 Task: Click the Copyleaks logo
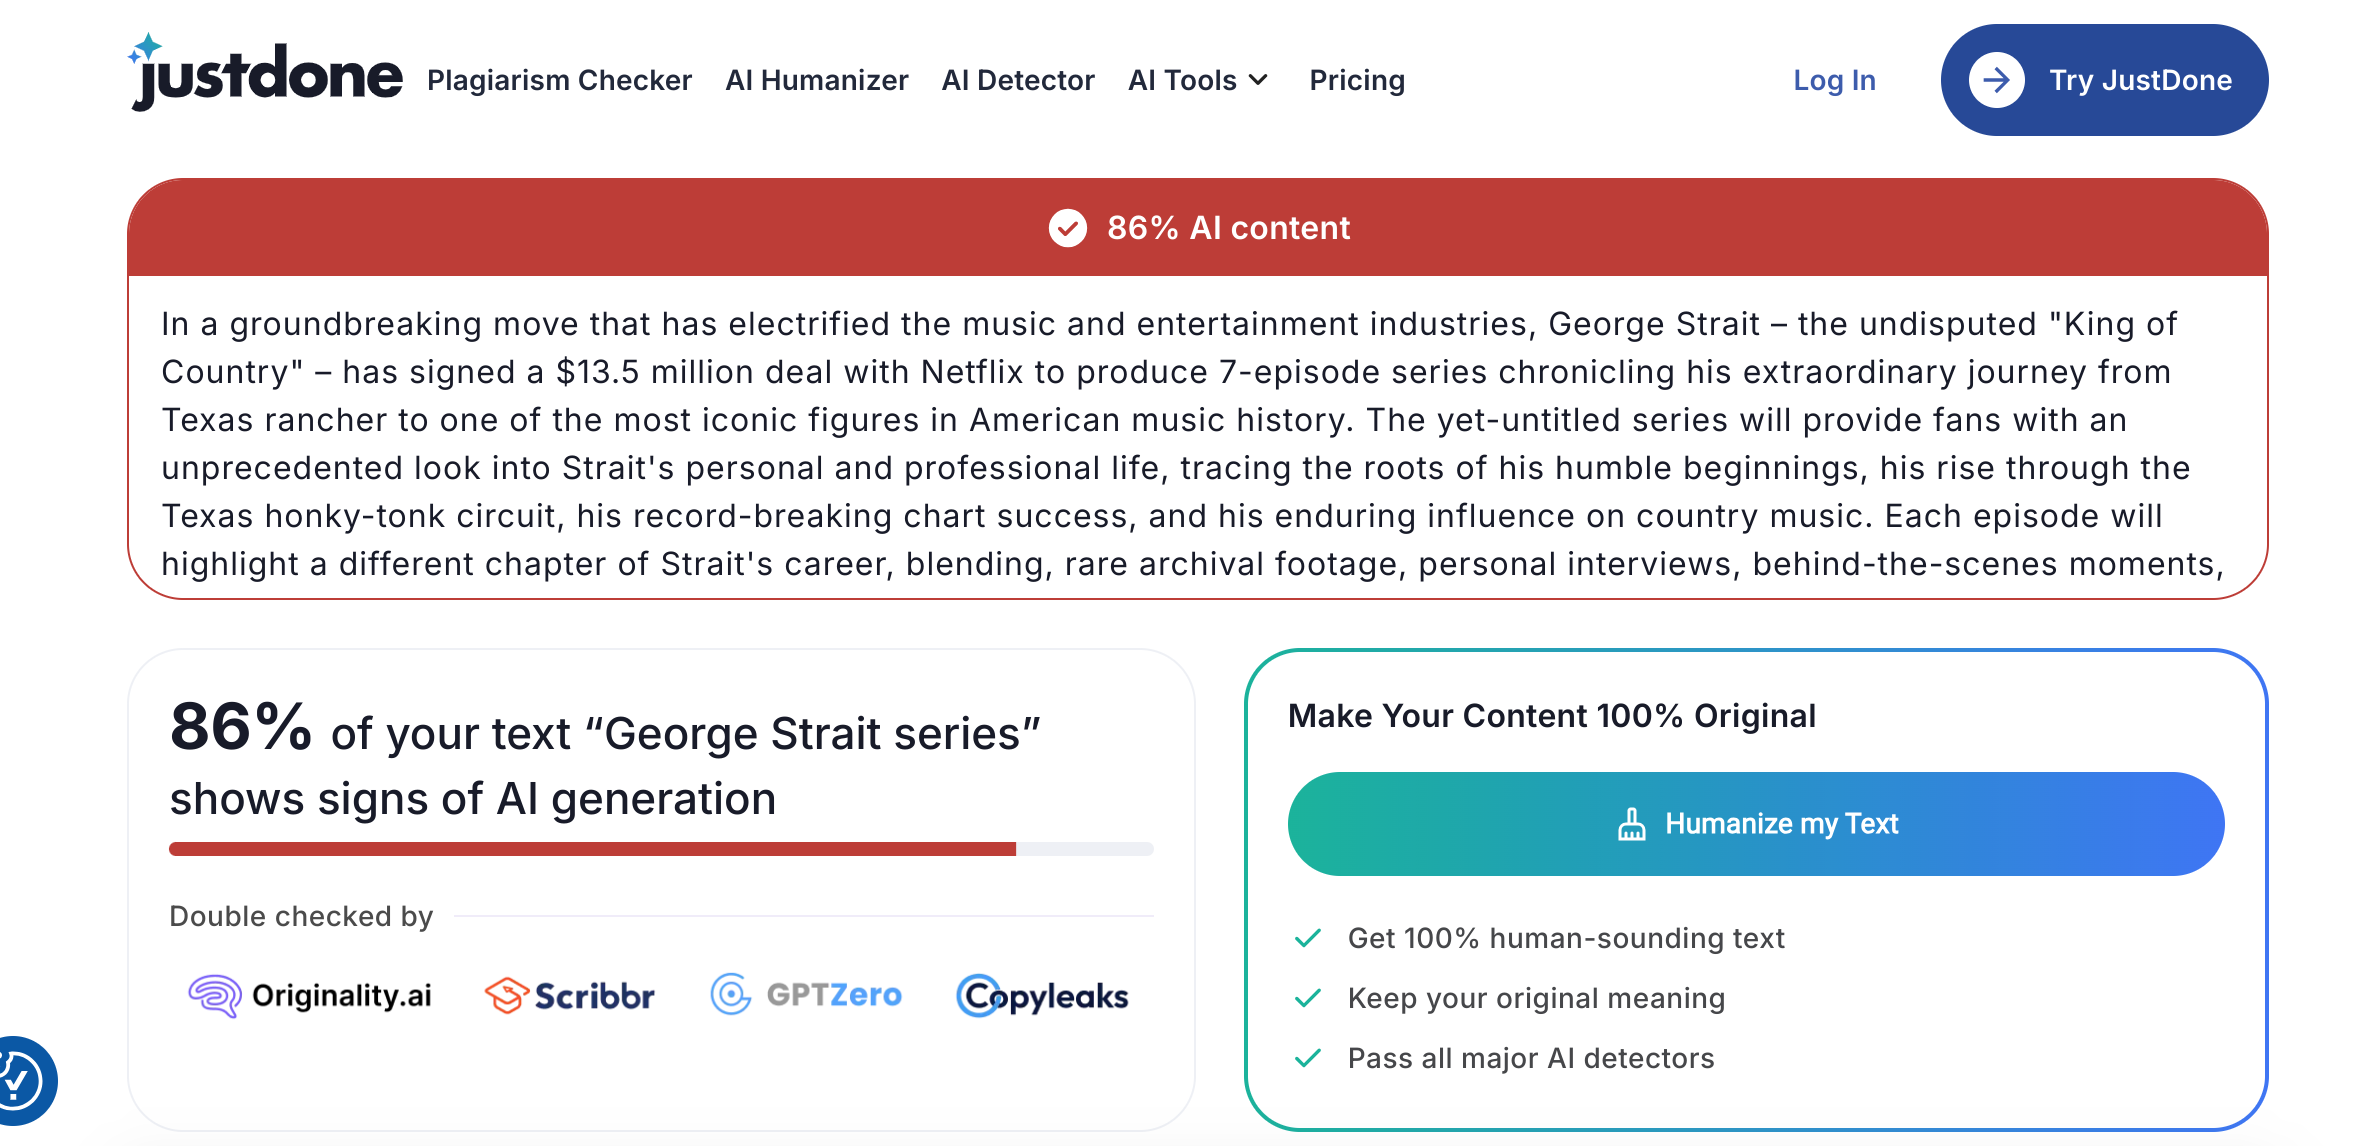point(1042,996)
